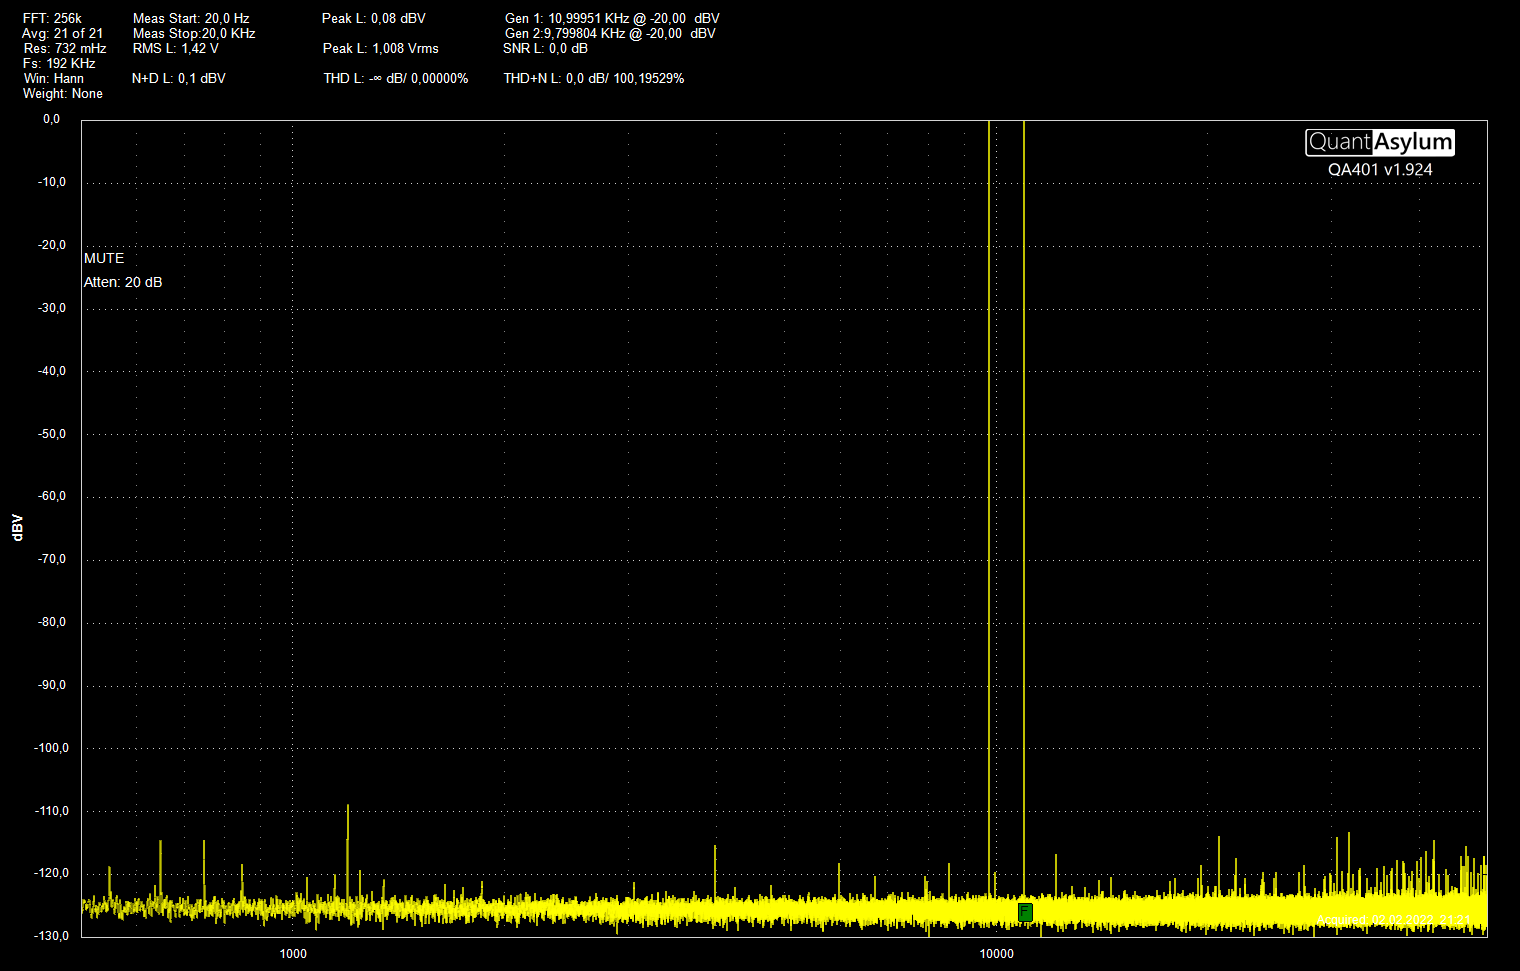Click the 'FFT: 256k' readout
Image resolution: width=1520 pixels, height=971 pixels.
click(53, 18)
